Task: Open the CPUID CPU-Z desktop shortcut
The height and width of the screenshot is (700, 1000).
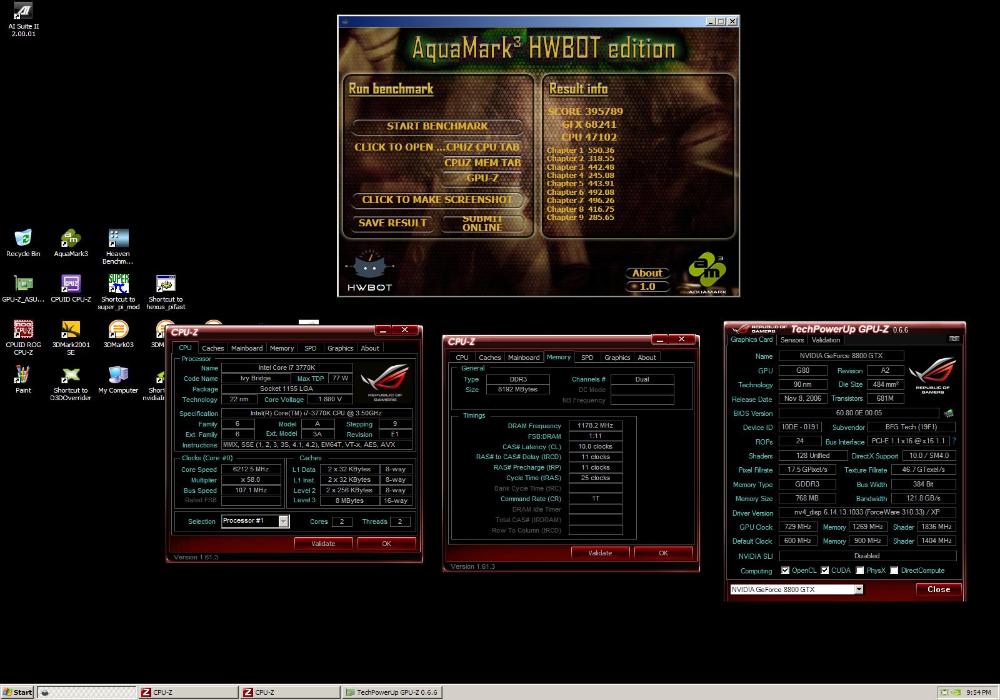Action: pos(71,288)
